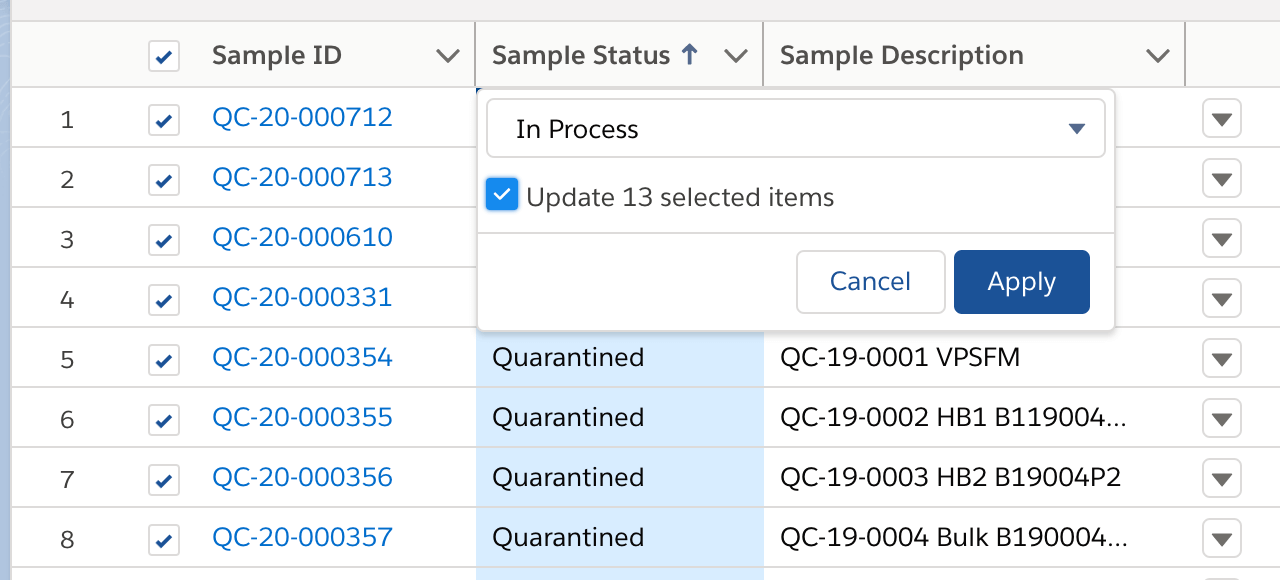This screenshot has height=580, width=1280.
Task: Open sample link QC-20-000356
Action: click(302, 478)
